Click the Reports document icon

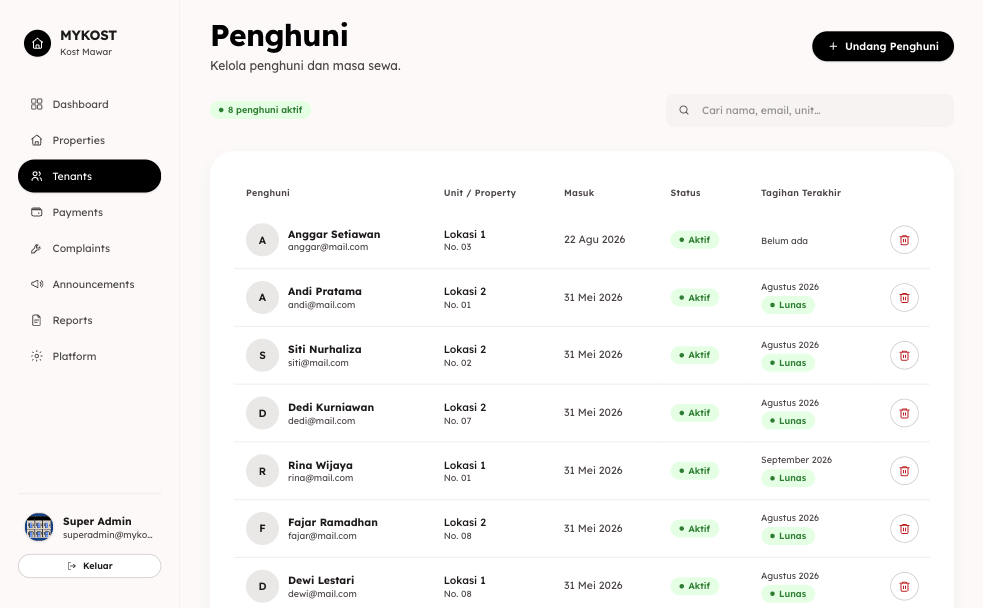pos(37,320)
